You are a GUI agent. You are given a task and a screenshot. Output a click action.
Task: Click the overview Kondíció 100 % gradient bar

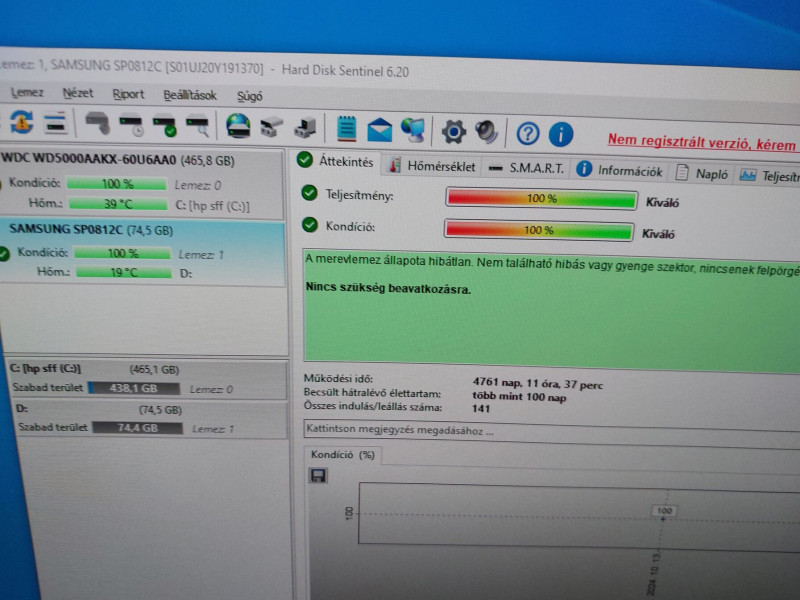[539, 230]
